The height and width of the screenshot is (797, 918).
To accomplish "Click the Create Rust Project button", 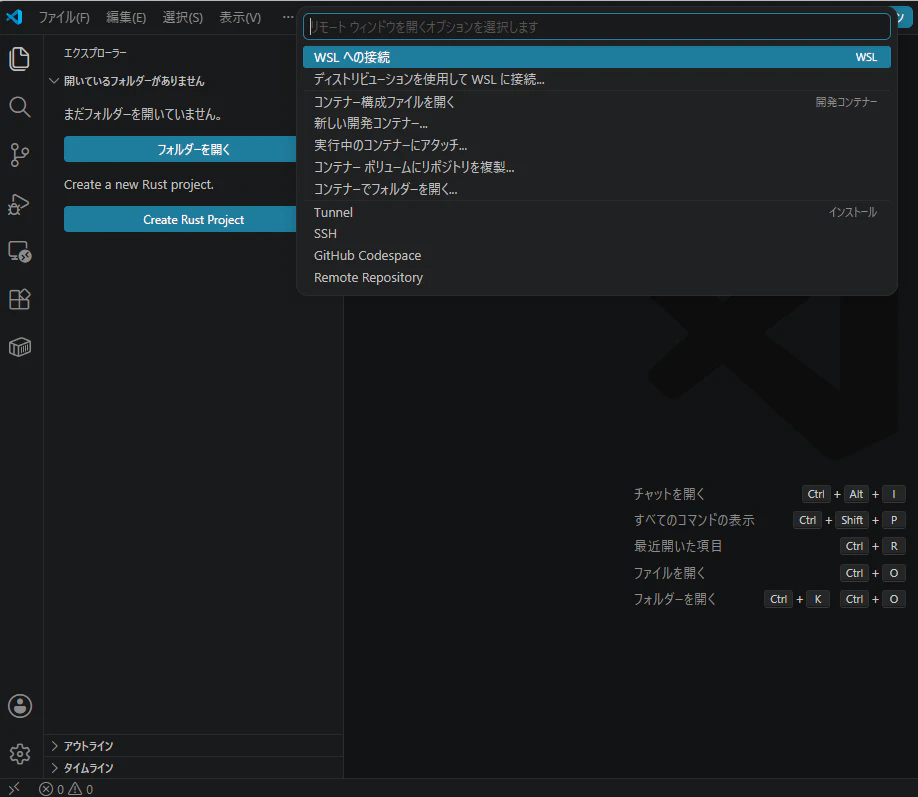I will [x=180, y=220].
